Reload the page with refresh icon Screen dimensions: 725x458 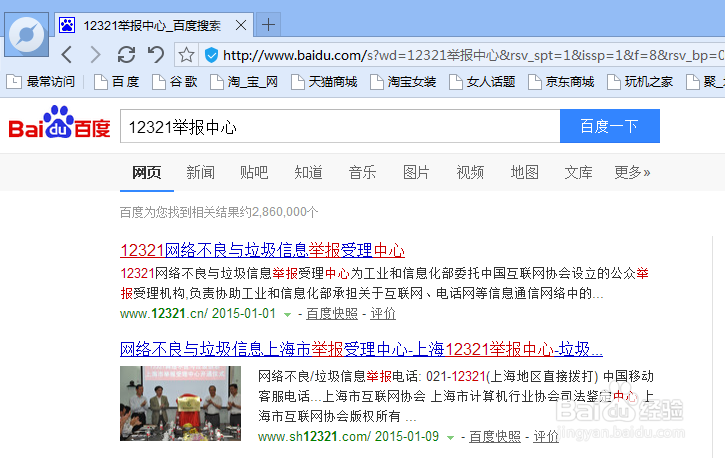point(126,55)
